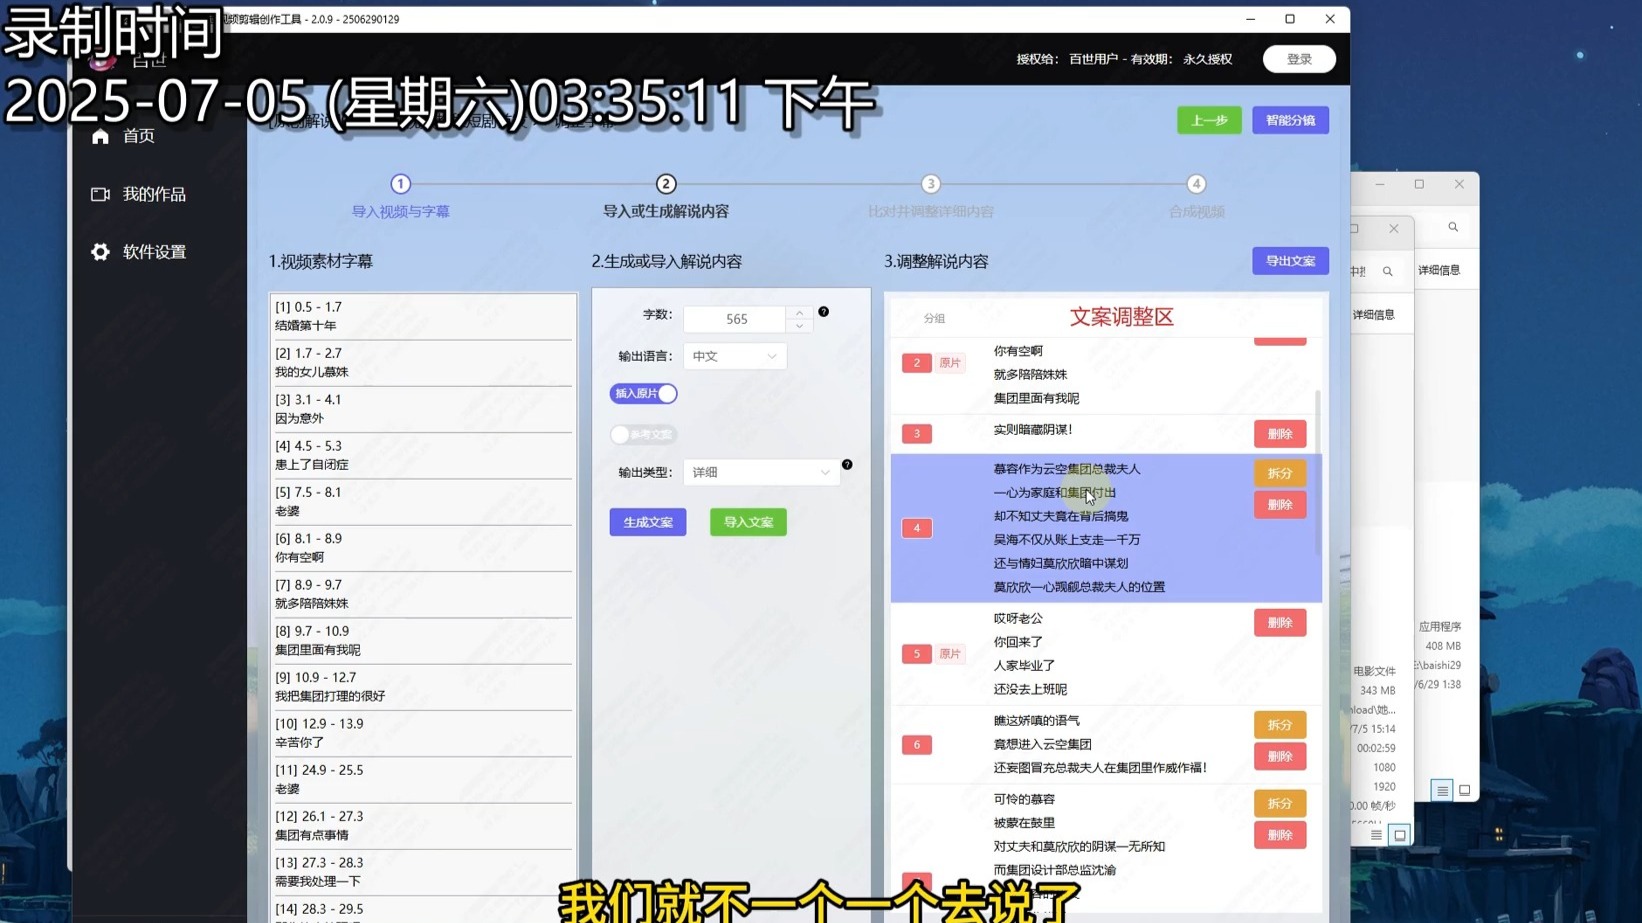Open the 输出语言 dropdown showing 中文

pos(735,356)
